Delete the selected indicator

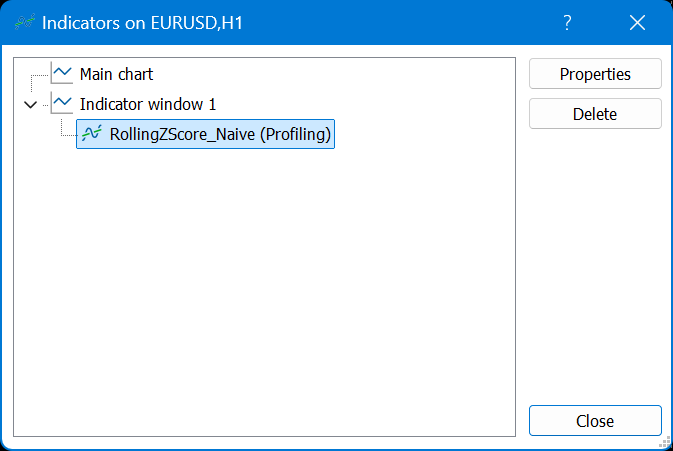coord(595,114)
